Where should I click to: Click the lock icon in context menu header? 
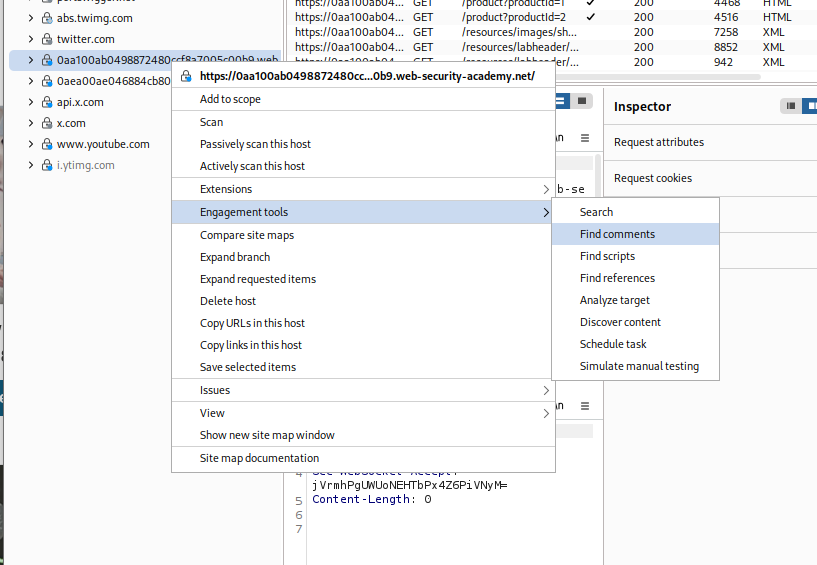[186, 76]
